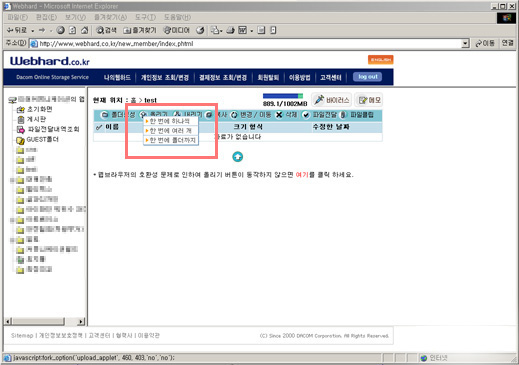This screenshot has height=365, width=519.
Task: Click the 삭제 delete X icon
Action: pos(279,115)
